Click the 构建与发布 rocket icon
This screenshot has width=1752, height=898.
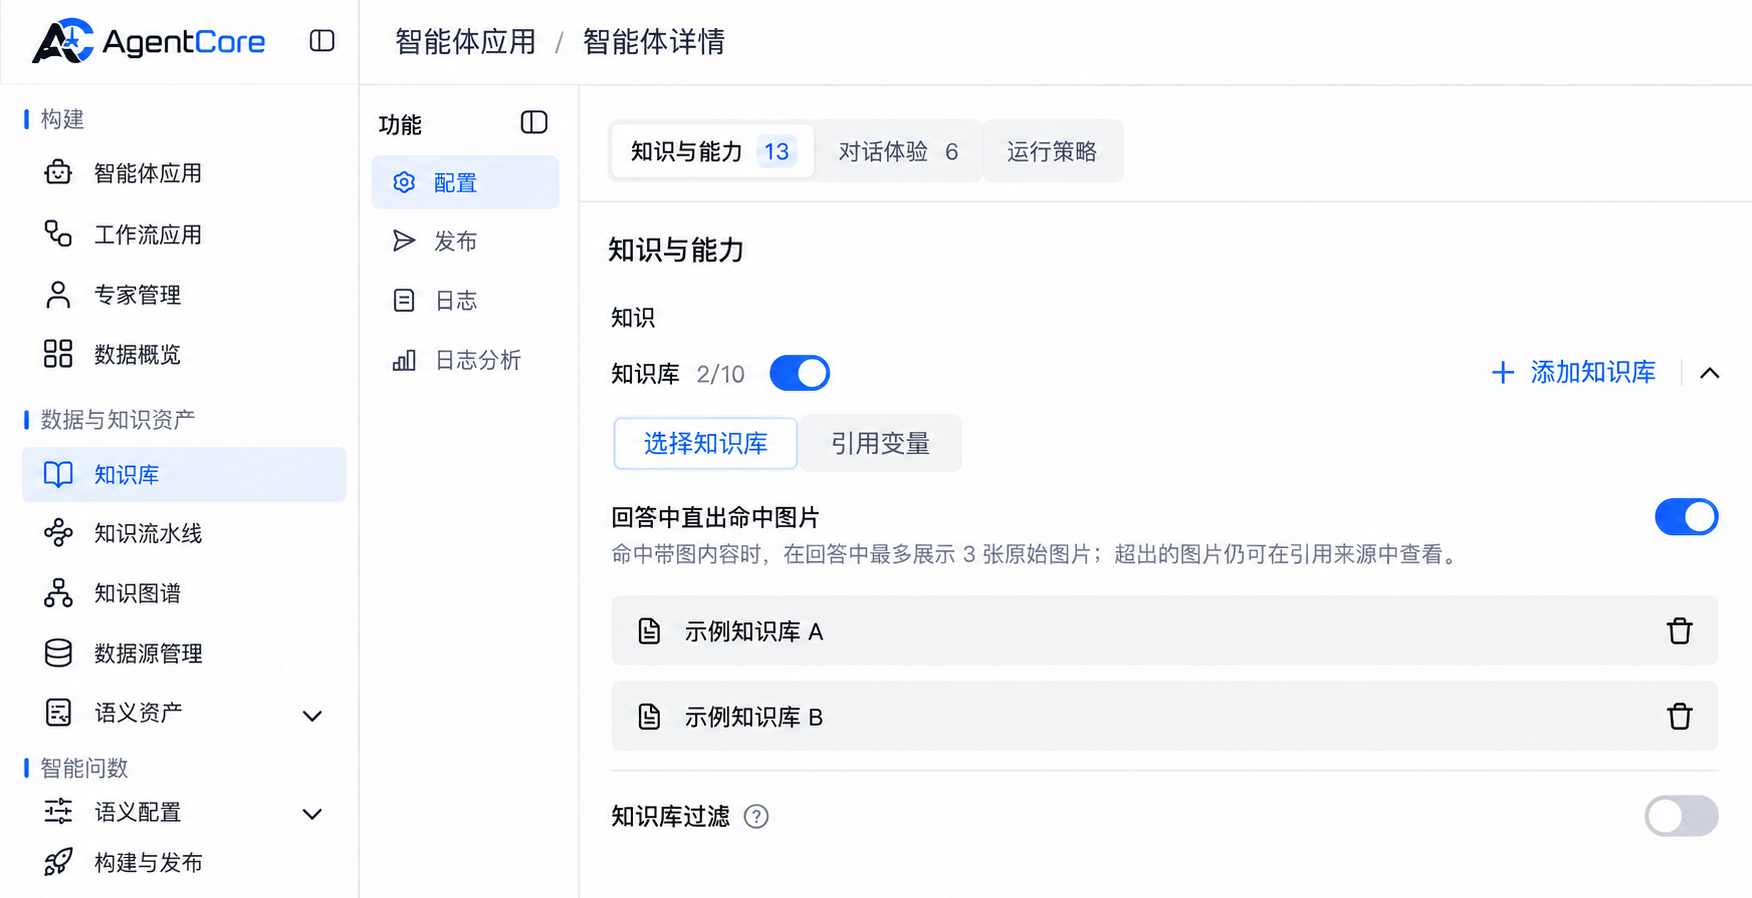[58, 862]
